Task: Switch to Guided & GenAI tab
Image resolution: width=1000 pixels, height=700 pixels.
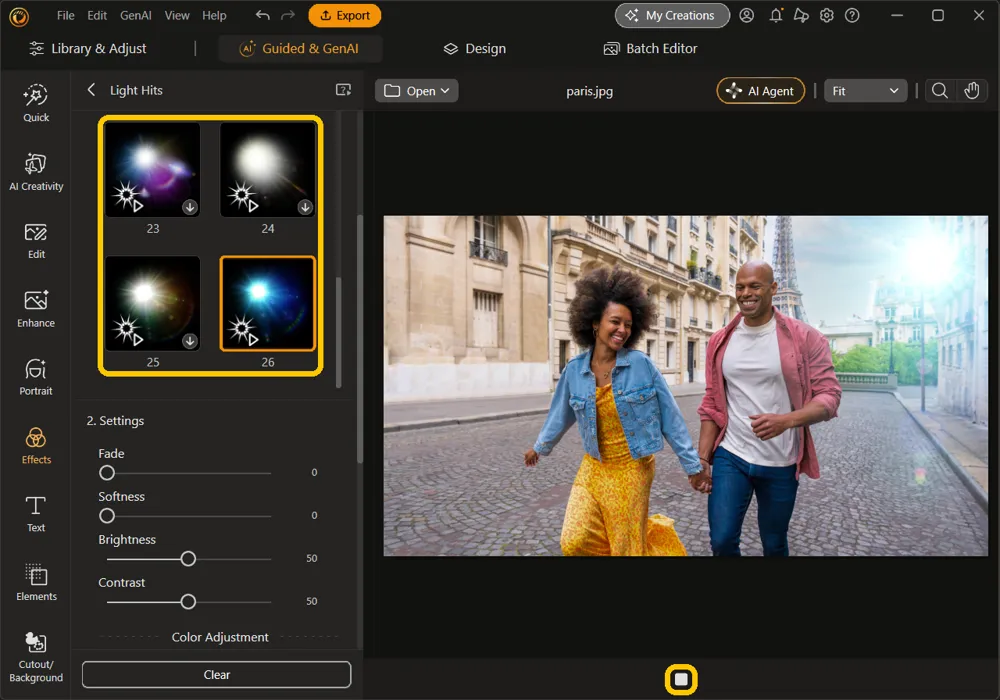Action: point(299,48)
